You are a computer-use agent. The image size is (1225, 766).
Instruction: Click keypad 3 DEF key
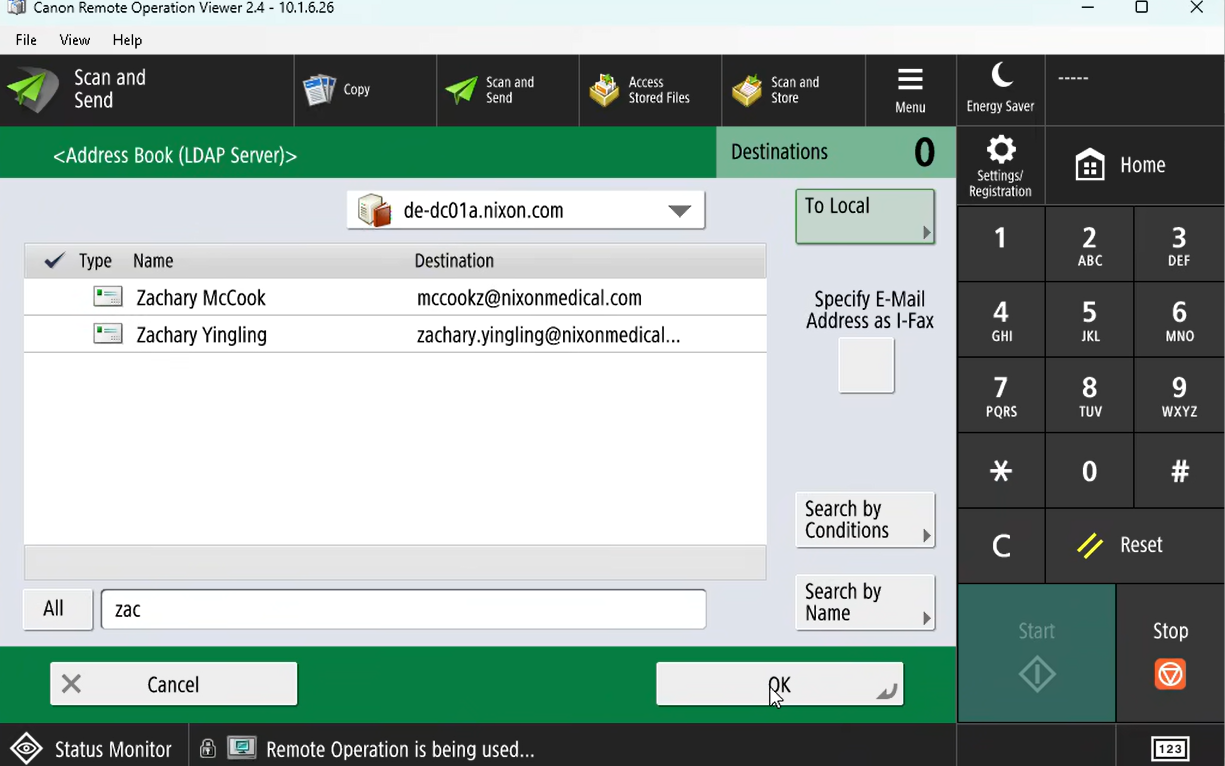click(x=1180, y=244)
